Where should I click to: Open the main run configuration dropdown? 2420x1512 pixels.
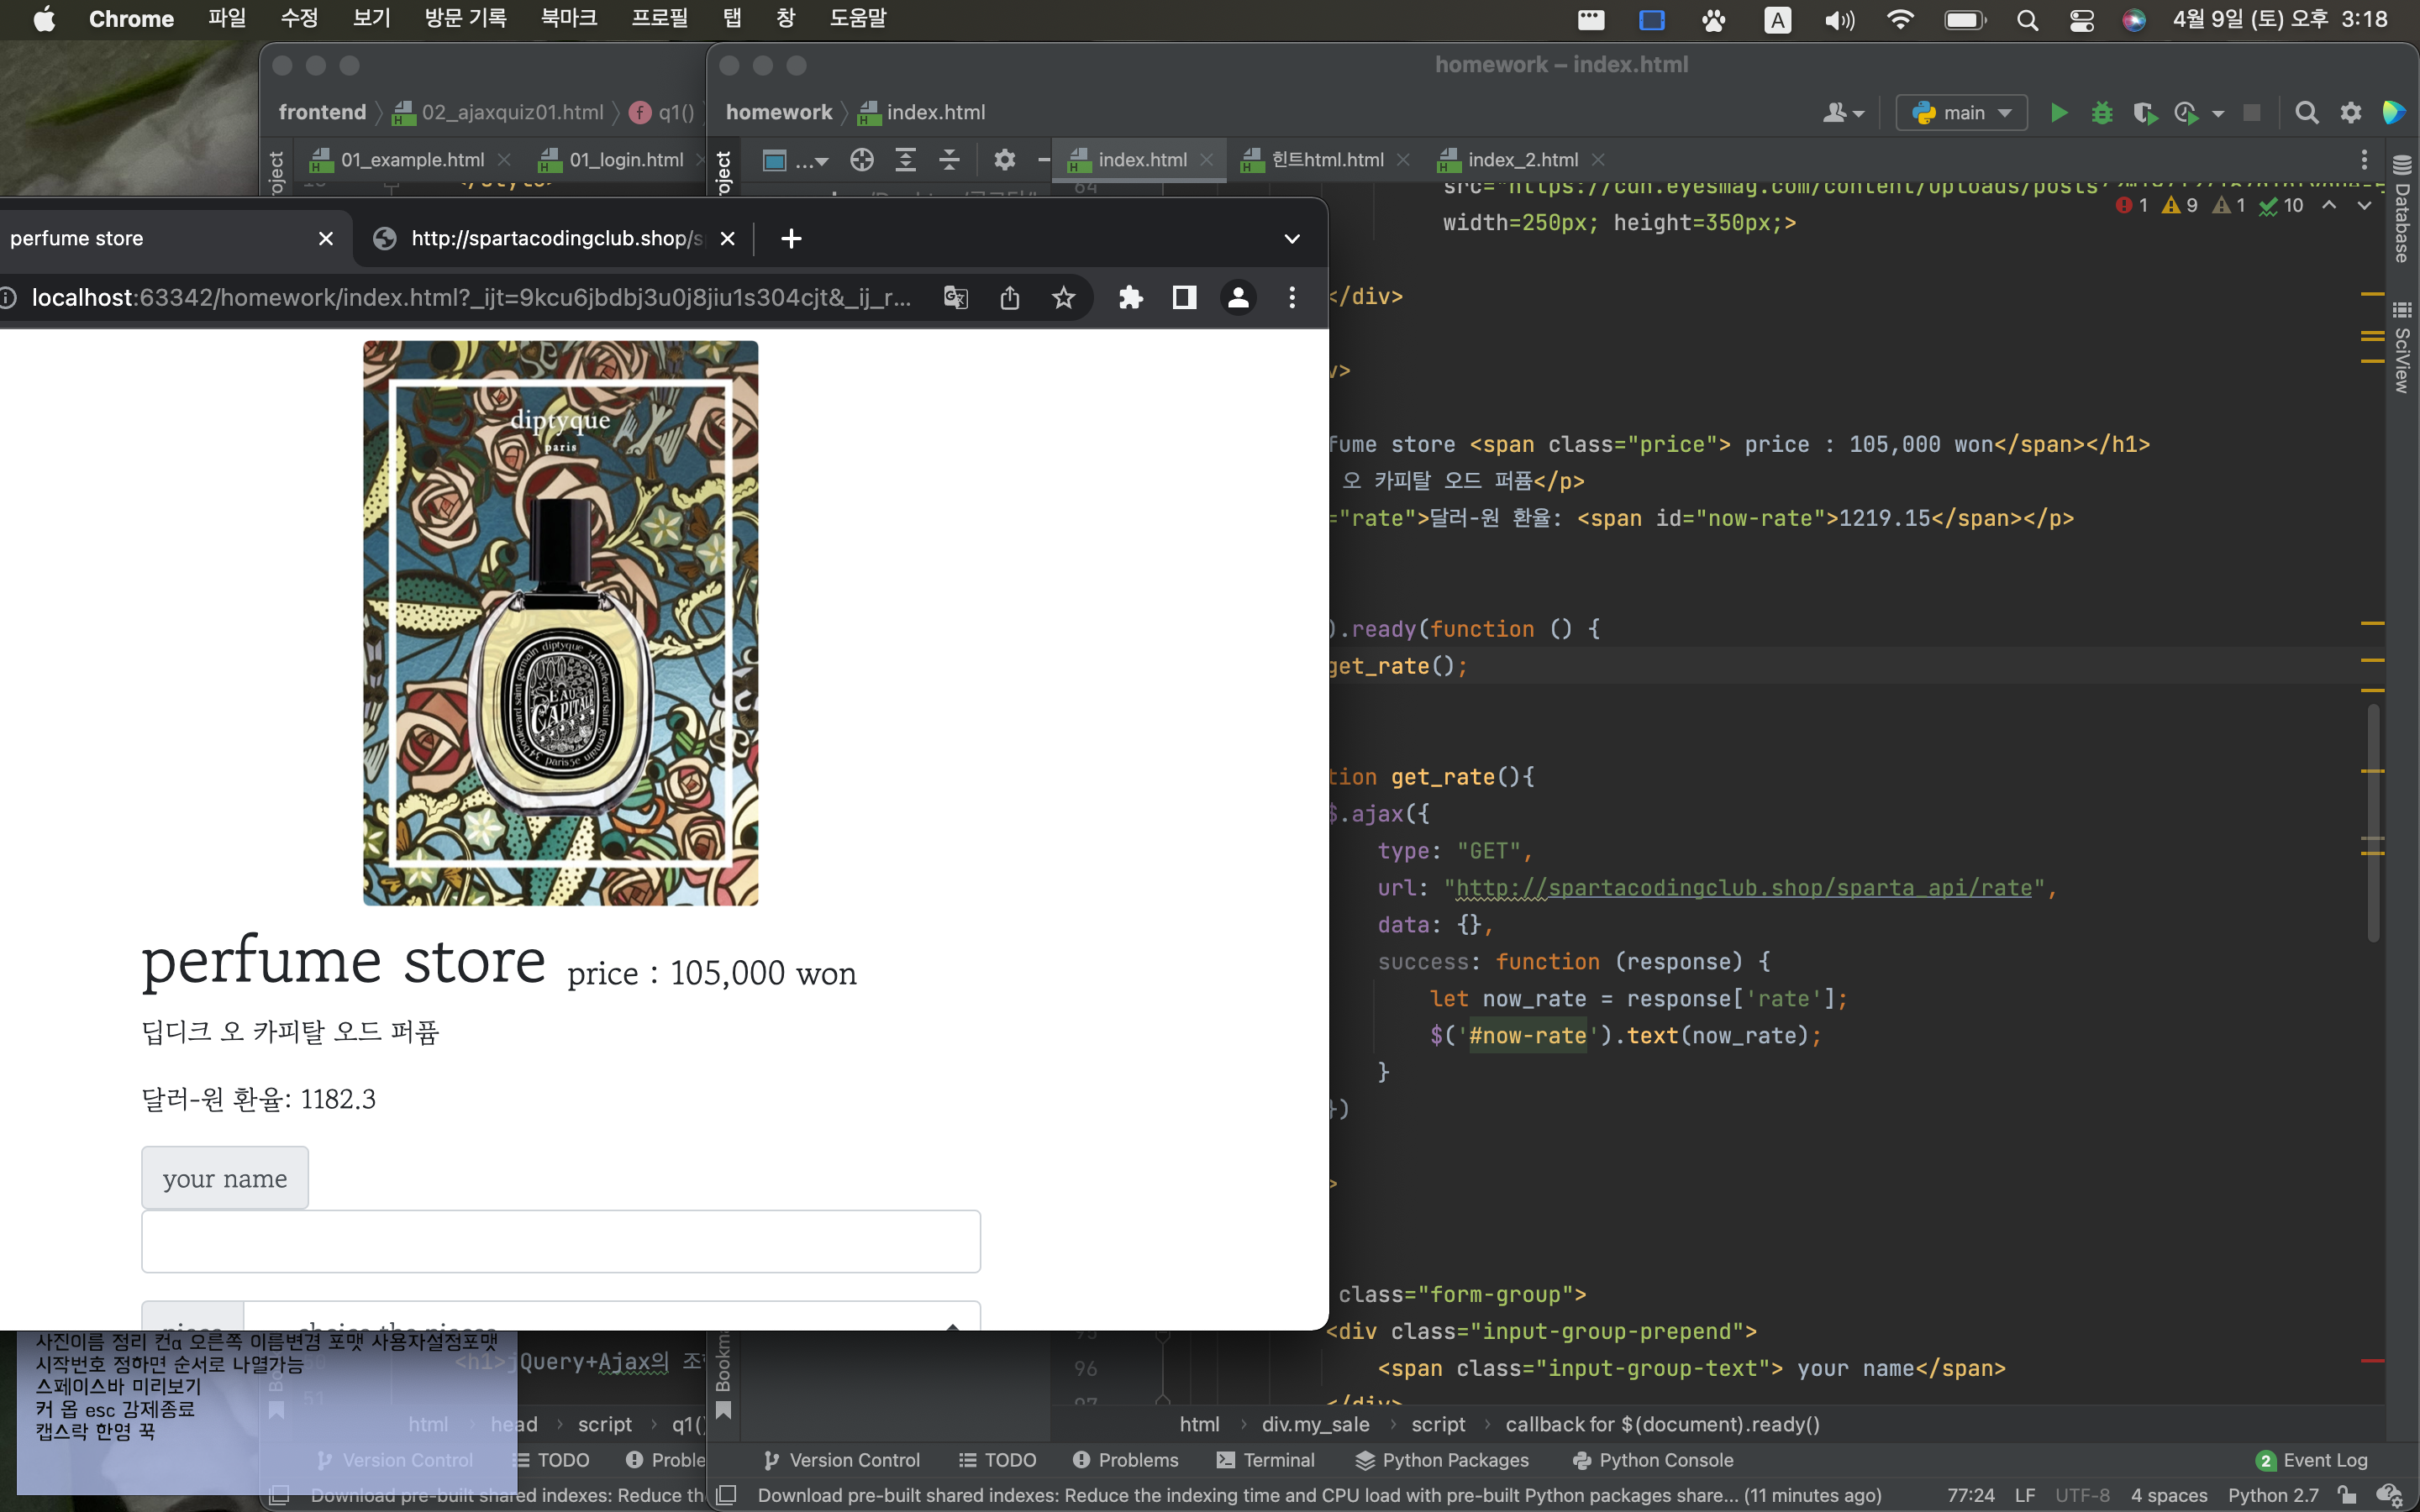pyautogui.click(x=1961, y=113)
